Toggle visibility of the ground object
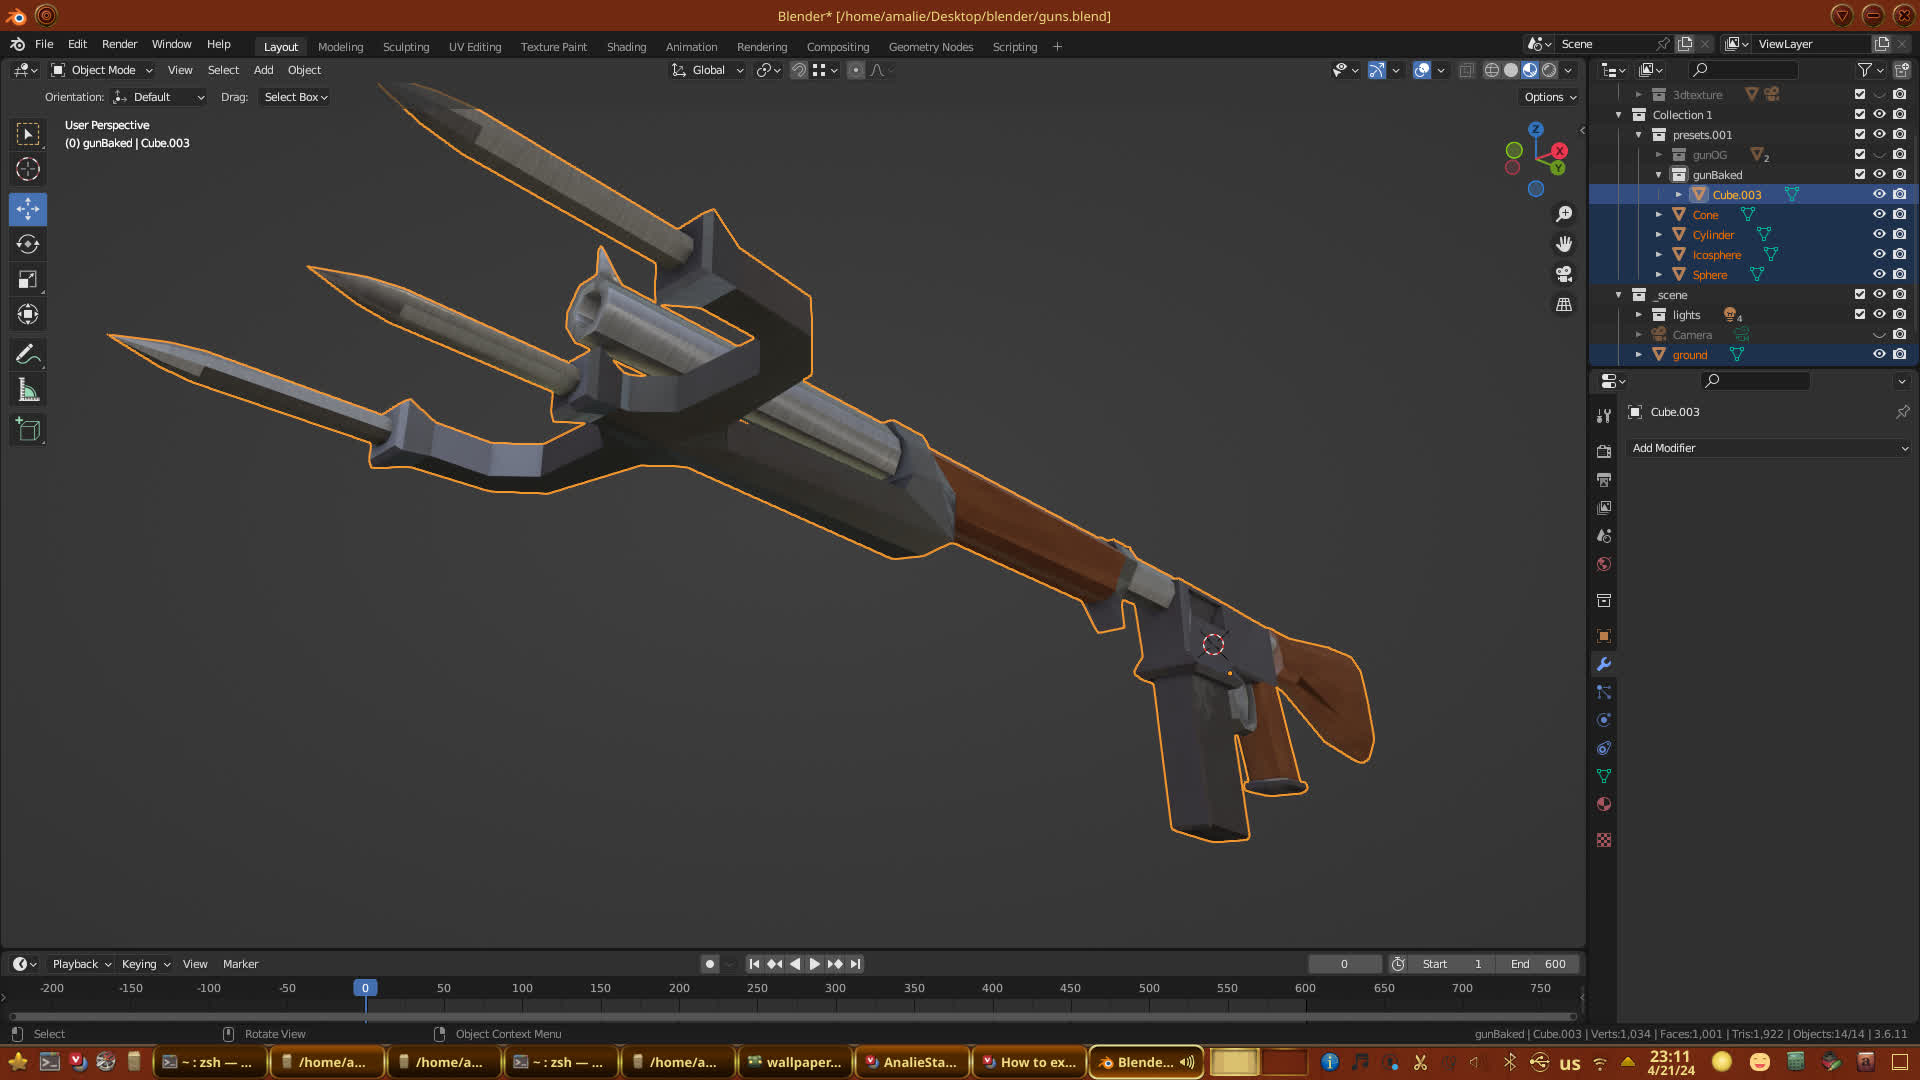 coord(1879,354)
